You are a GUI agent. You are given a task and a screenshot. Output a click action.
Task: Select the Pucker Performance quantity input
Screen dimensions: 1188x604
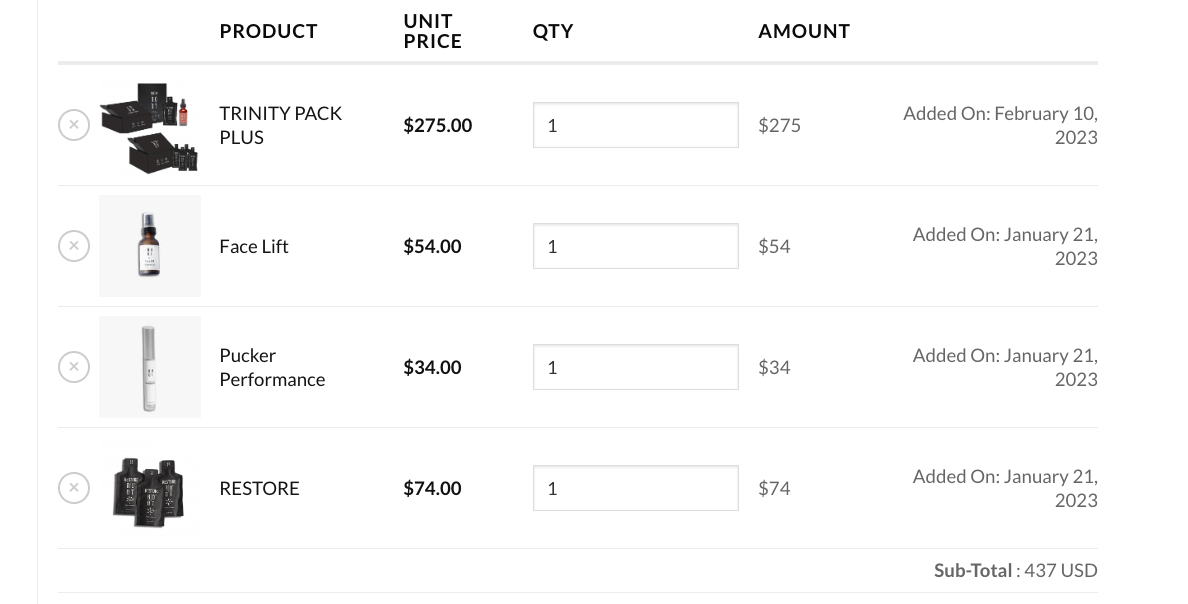pyautogui.click(x=635, y=367)
